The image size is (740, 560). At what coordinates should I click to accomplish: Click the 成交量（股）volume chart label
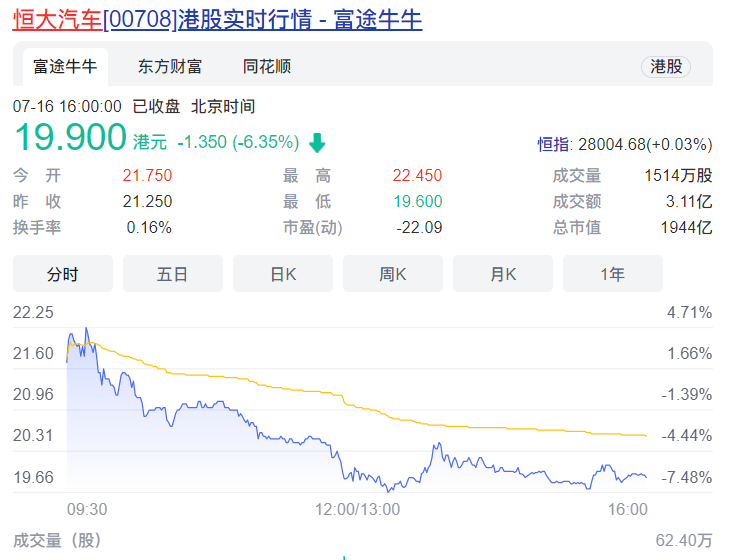[57, 541]
